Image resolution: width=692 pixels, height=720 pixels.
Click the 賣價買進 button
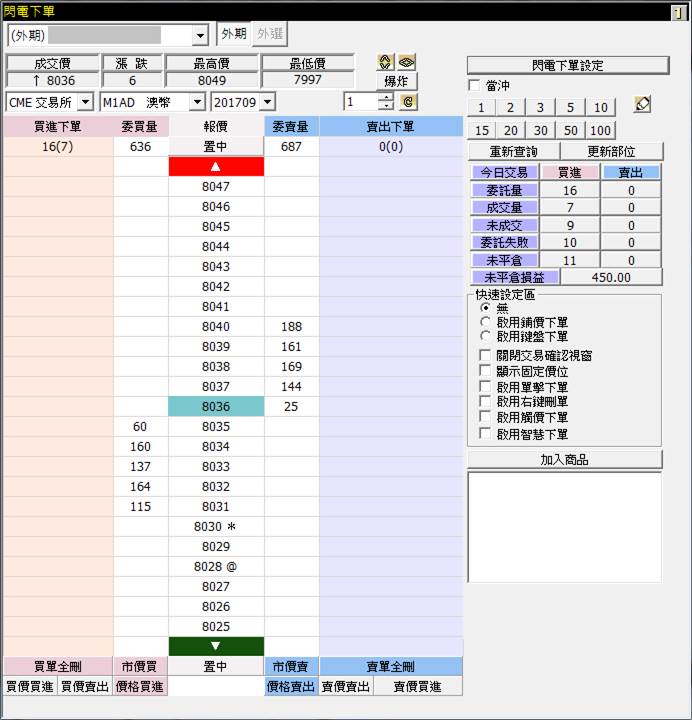click(418, 686)
